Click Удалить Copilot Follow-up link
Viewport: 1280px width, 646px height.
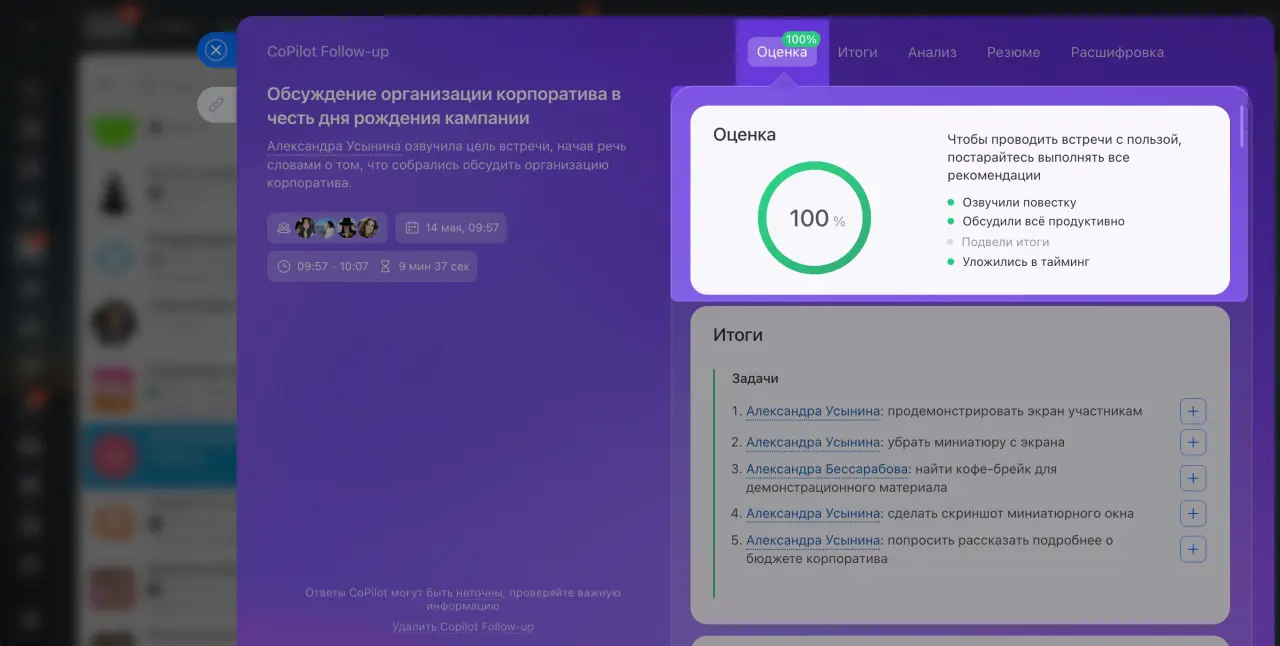[463, 627]
